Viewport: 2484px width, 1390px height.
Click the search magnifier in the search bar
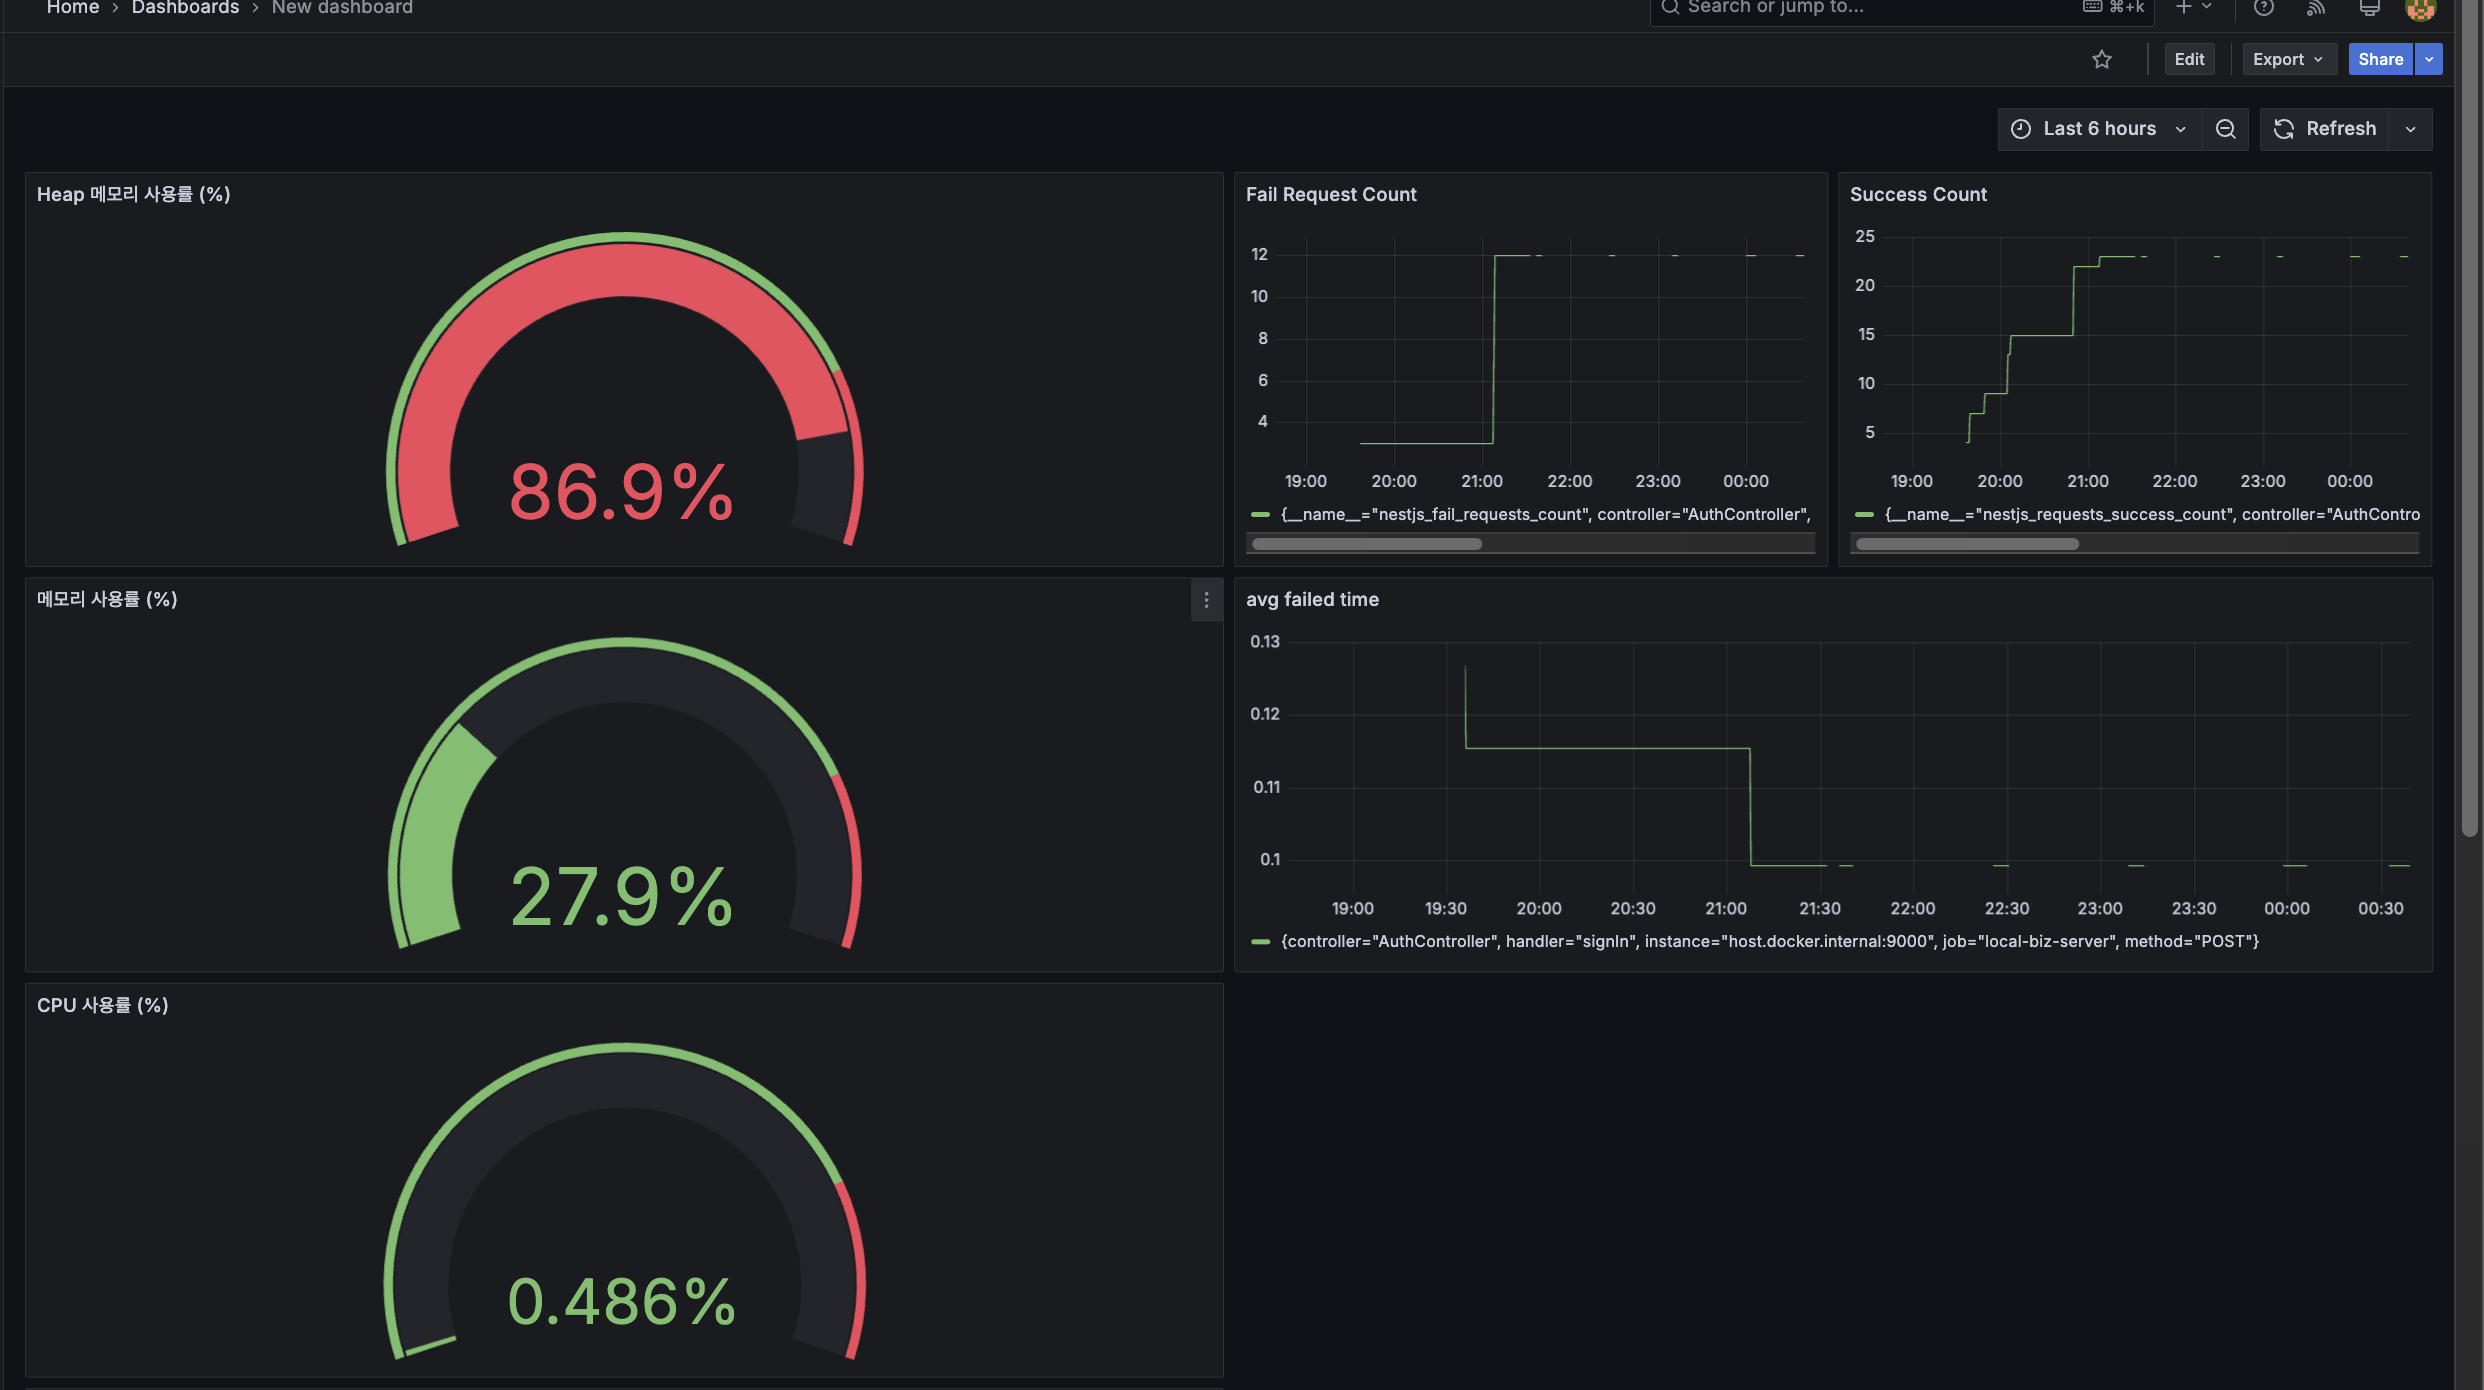[1670, 8]
